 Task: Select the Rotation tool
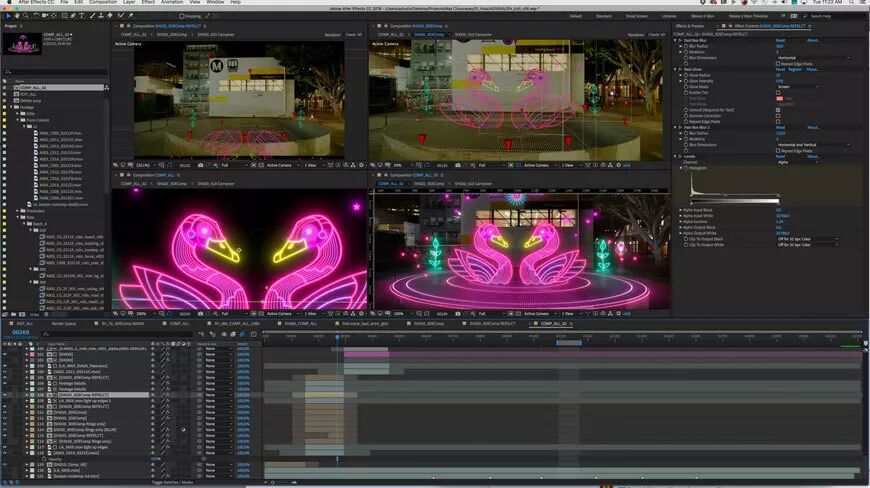pyautogui.click(x=37, y=16)
